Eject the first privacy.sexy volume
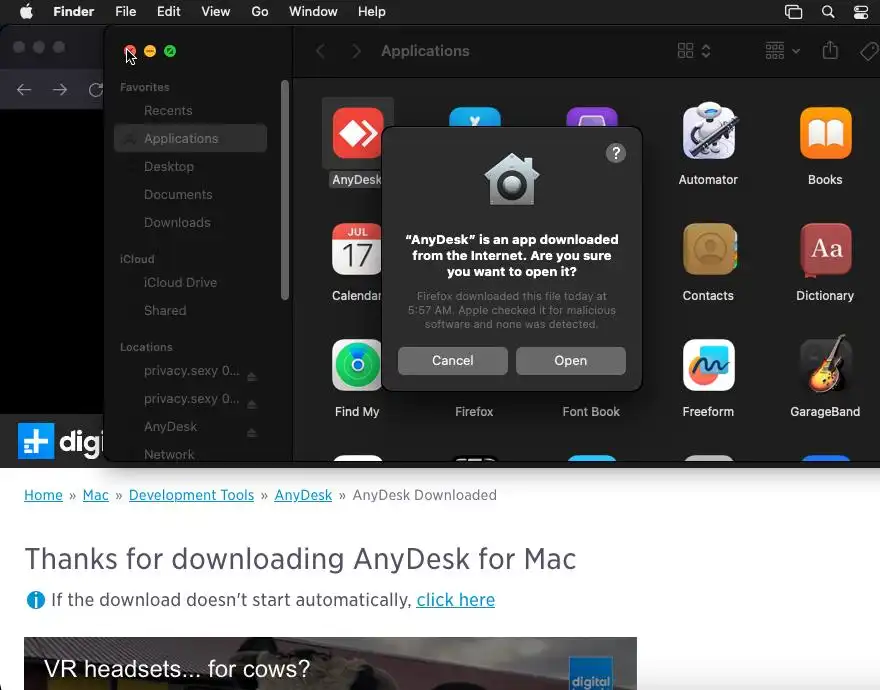 click(x=252, y=376)
